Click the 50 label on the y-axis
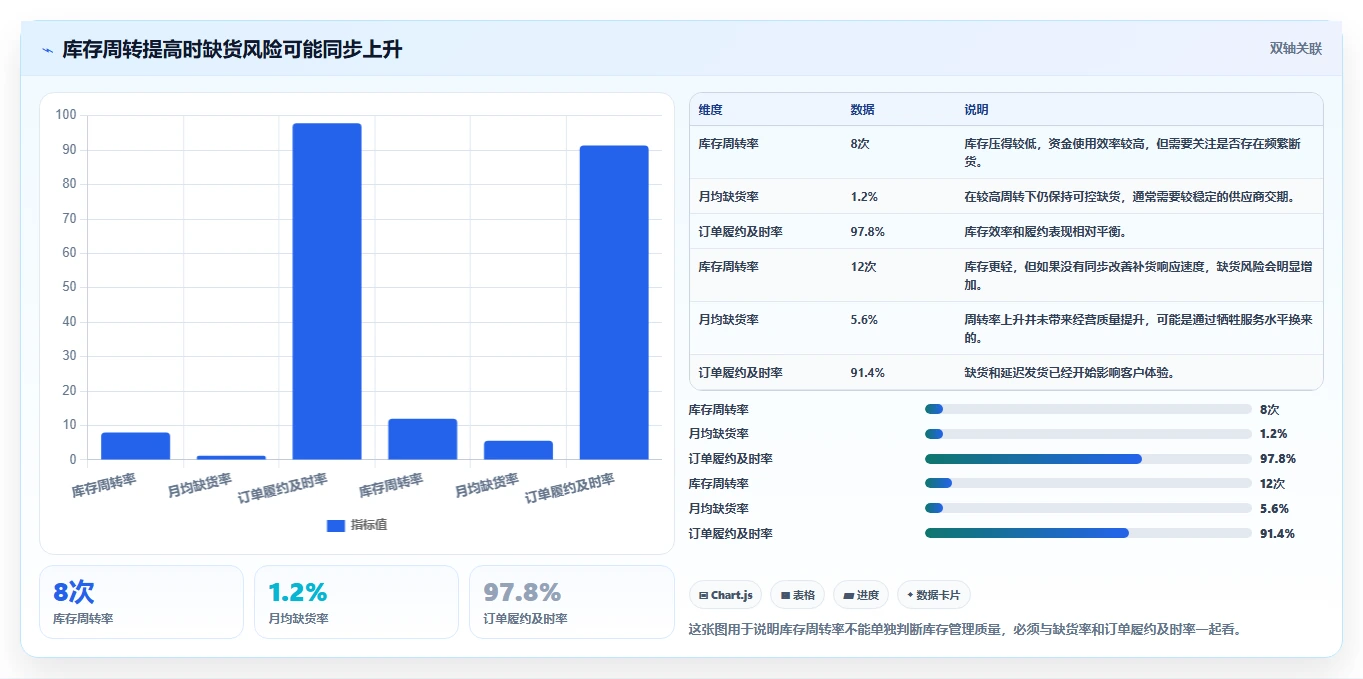 click(69, 287)
